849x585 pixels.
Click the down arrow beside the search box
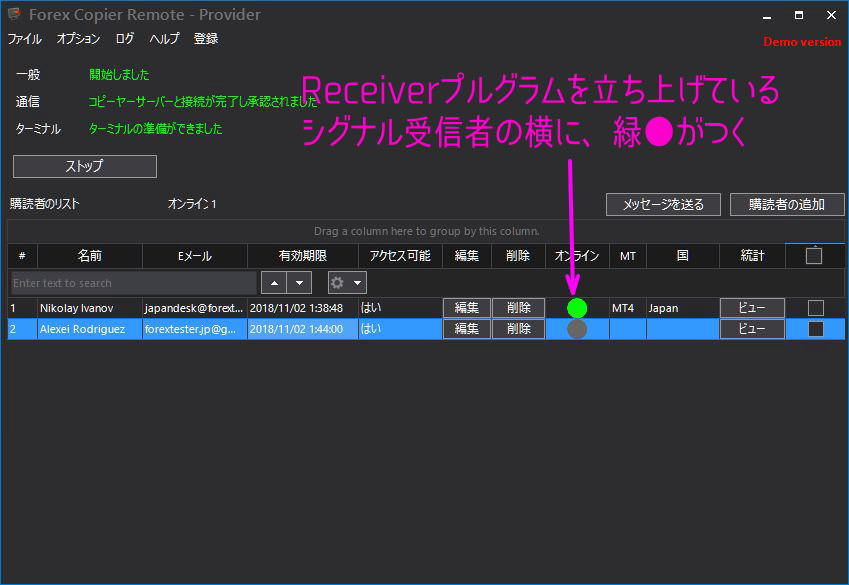pyautogui.click(x=298, y=282)
